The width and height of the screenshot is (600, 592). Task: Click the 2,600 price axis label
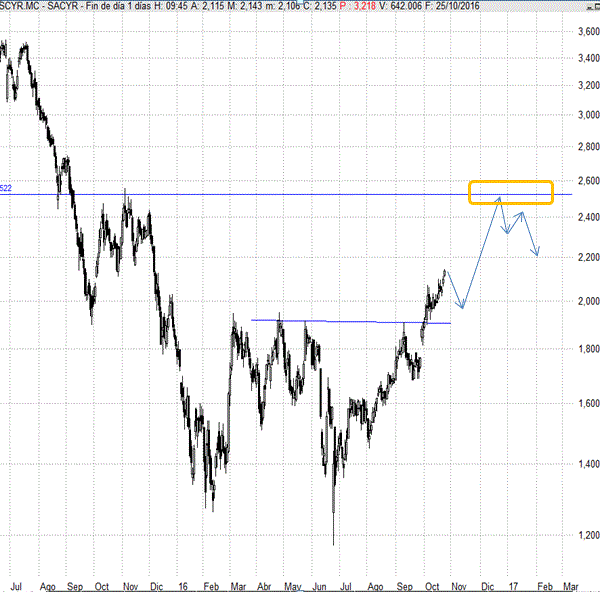point(589,180)
